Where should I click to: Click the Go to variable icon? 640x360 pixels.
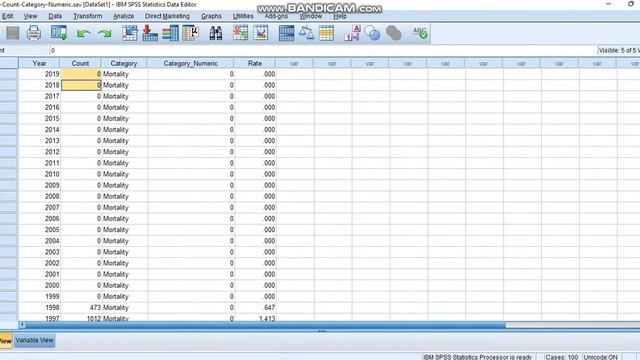pos(150,33)
